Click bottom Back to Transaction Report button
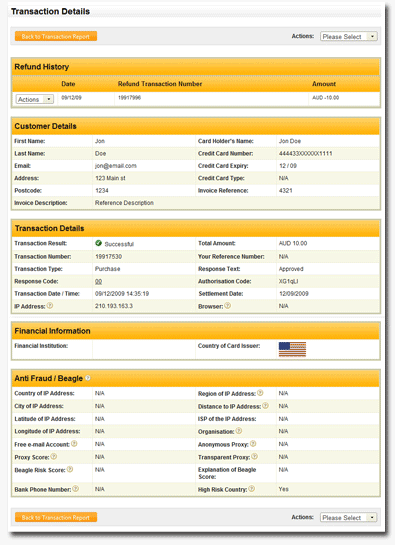Image resolution: width=395 pixels, height=545 pixels. (x=56, y=518)
